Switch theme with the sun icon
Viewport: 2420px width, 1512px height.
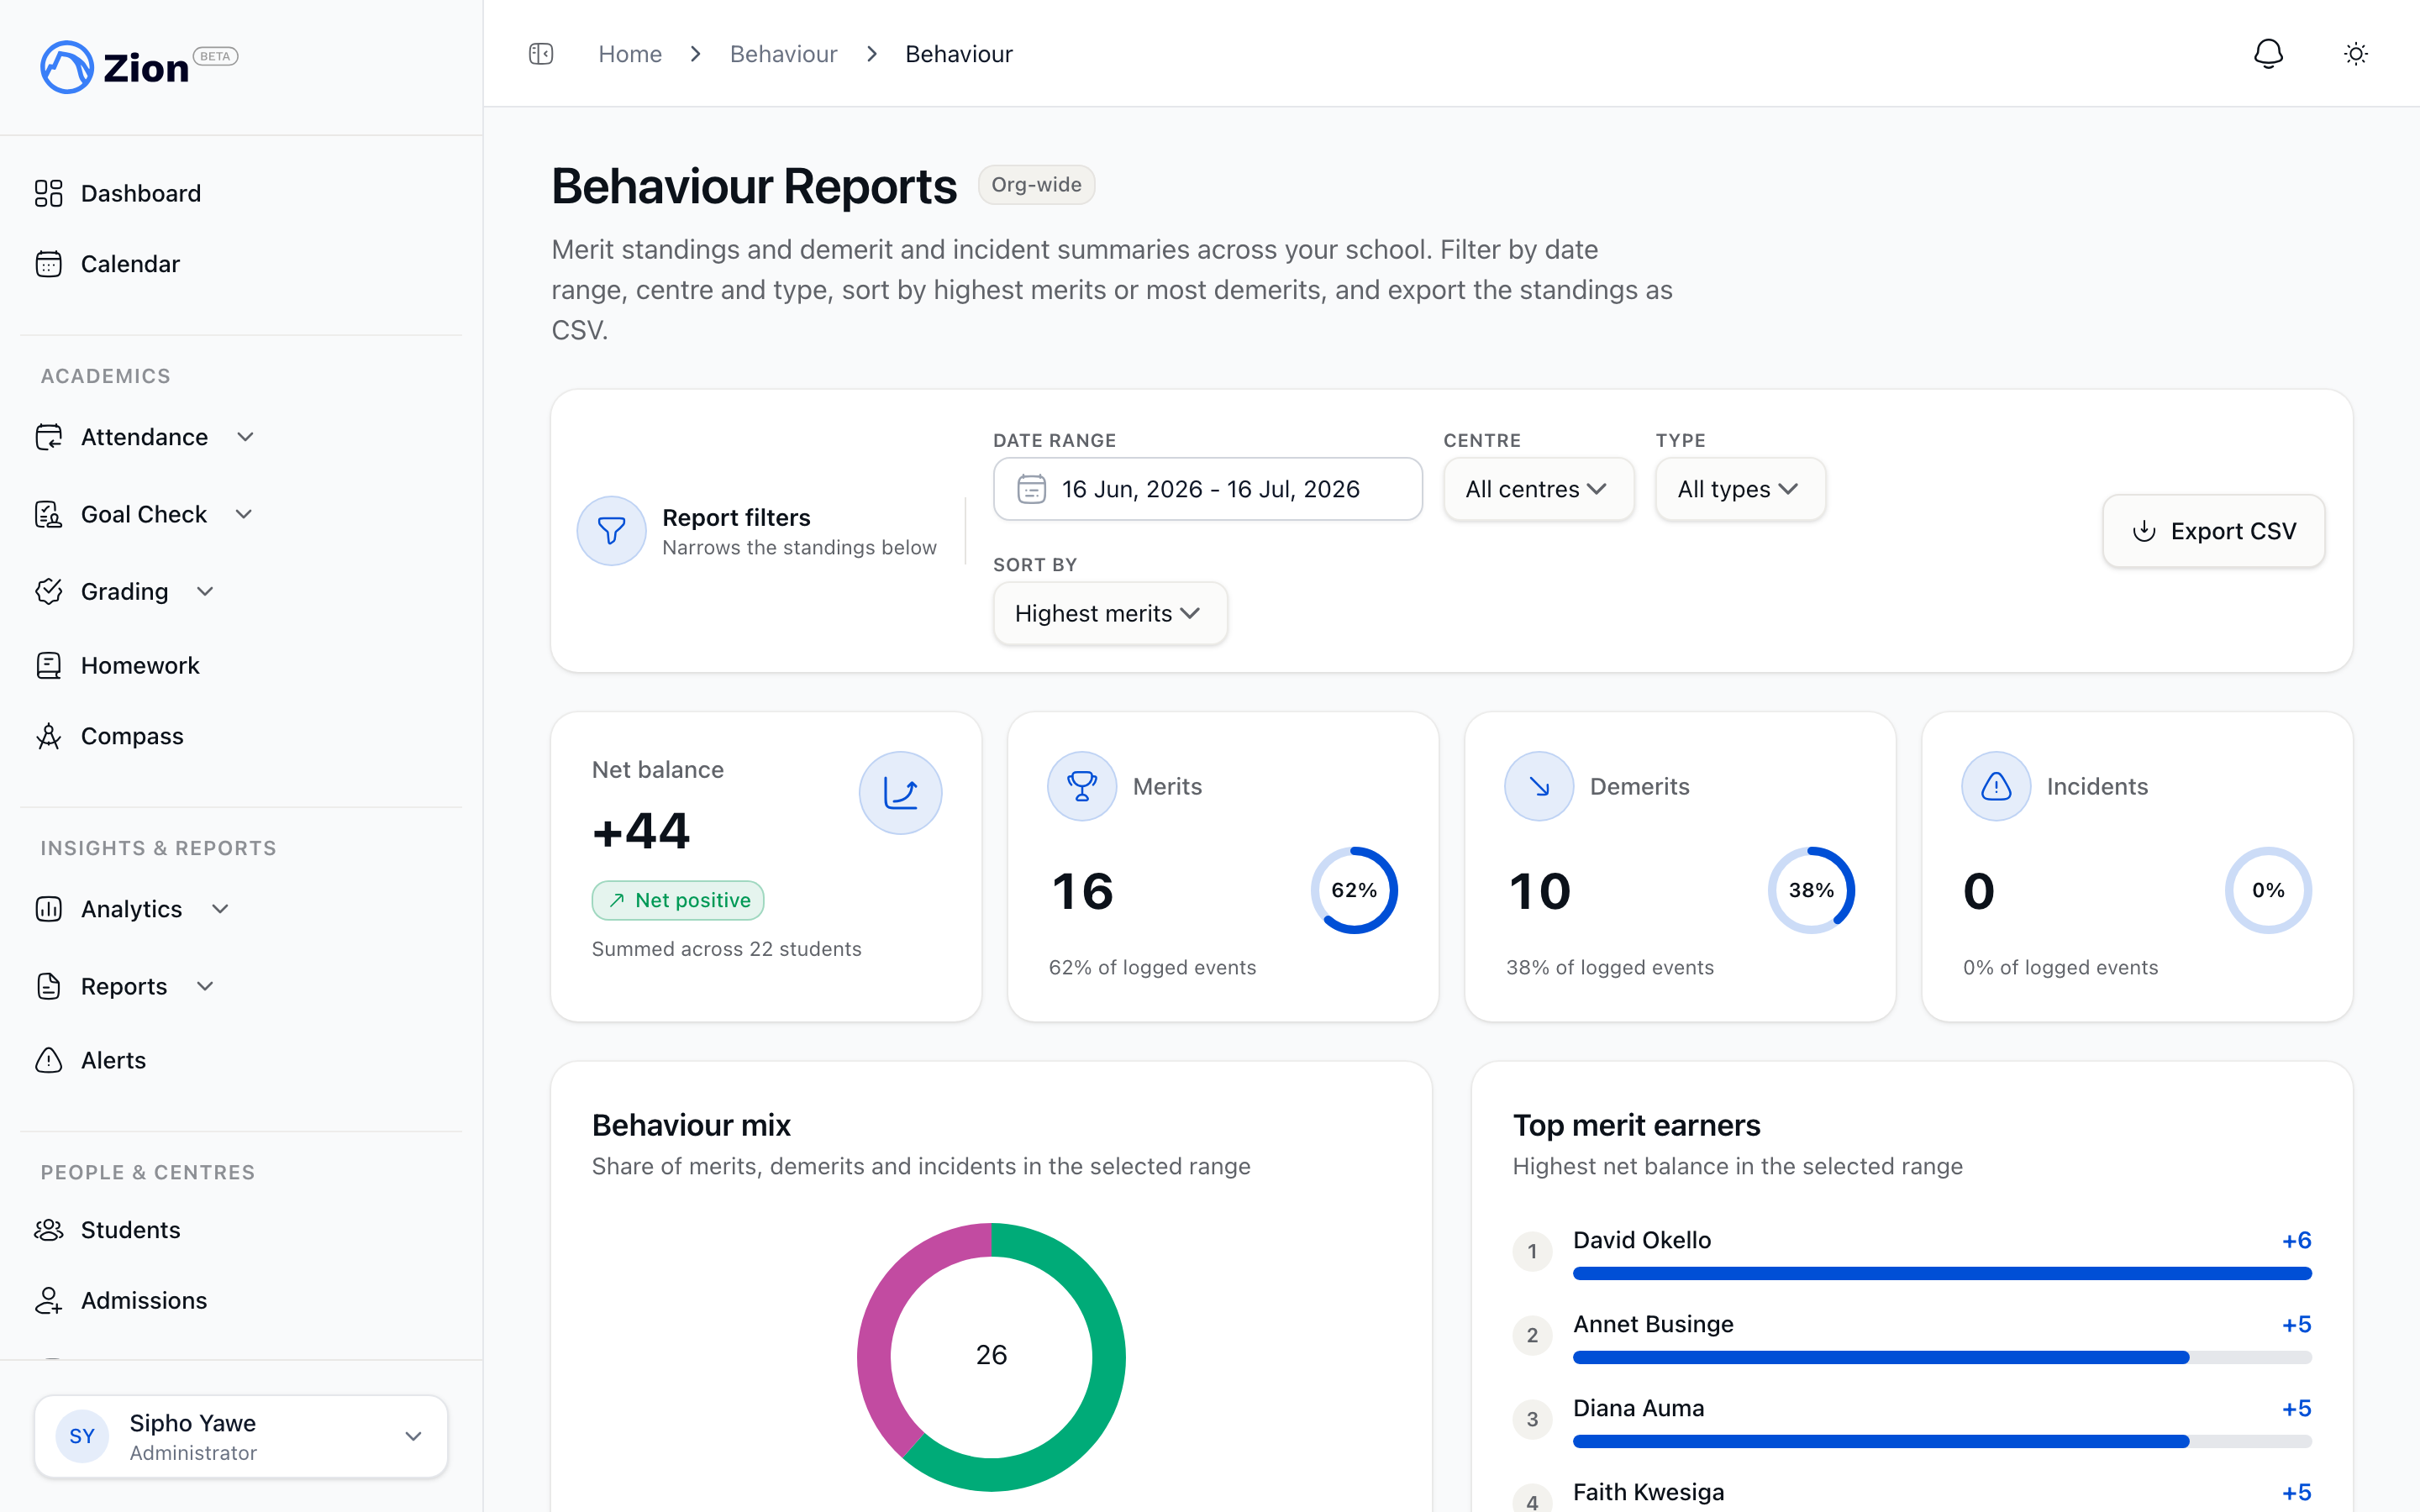pos(2356,54)
